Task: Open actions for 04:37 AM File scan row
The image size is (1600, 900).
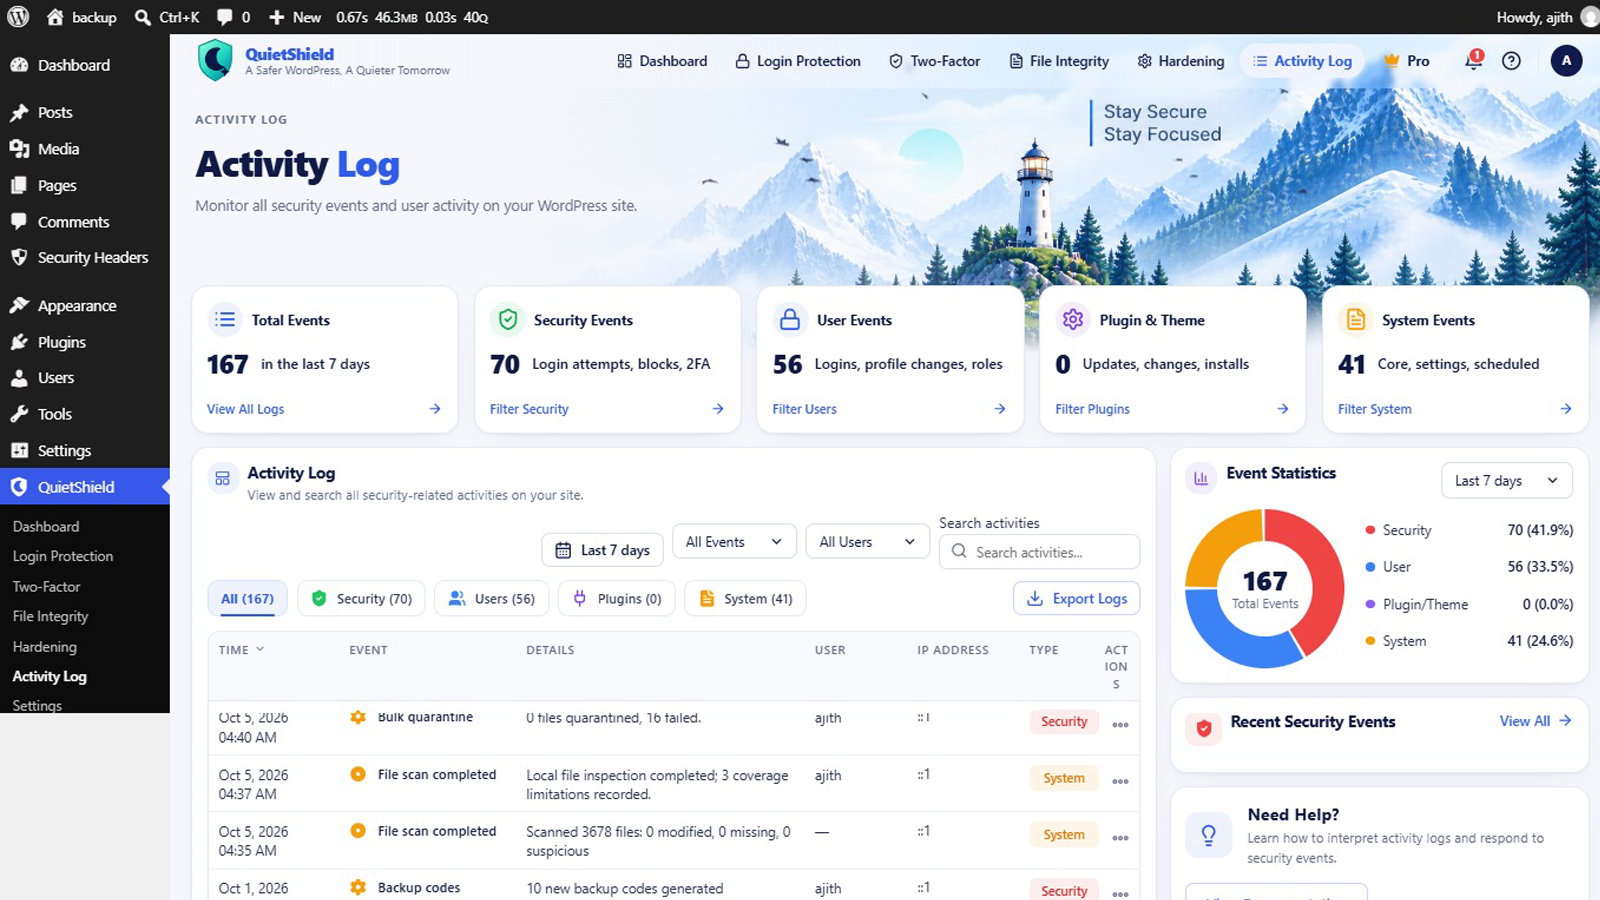Action: [1120, 781]
